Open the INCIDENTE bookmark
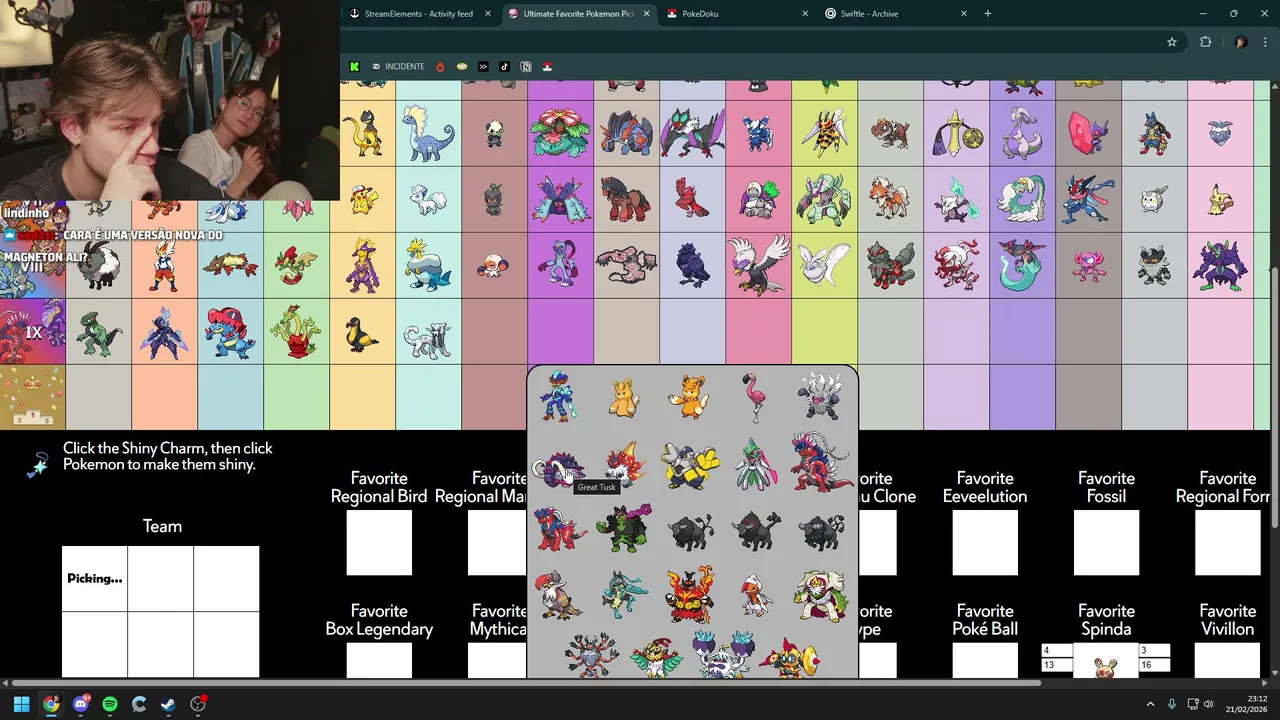The width and height of the screenshot is (1280, 720). pos(398,67)
